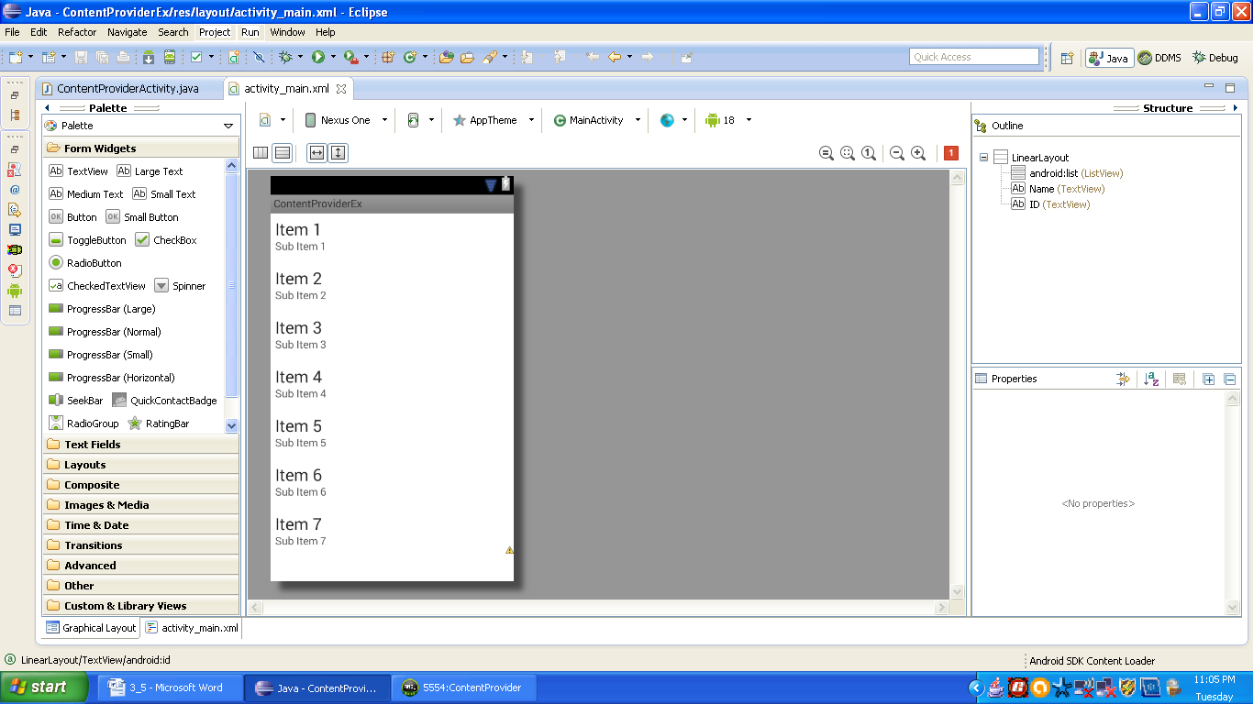Select the RatingBar widget in palette
The image size is (1253, 704).
click(x=158, y=423)
